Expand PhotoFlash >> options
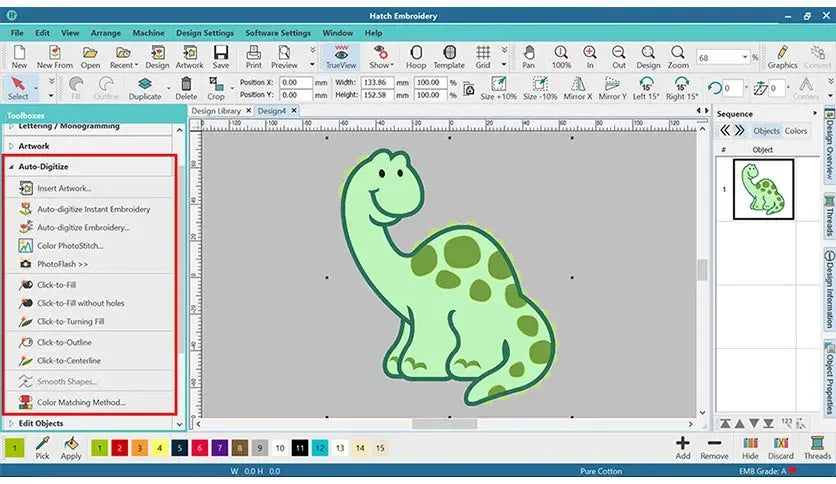The image size is (836, 484). [x=62, y=264]
